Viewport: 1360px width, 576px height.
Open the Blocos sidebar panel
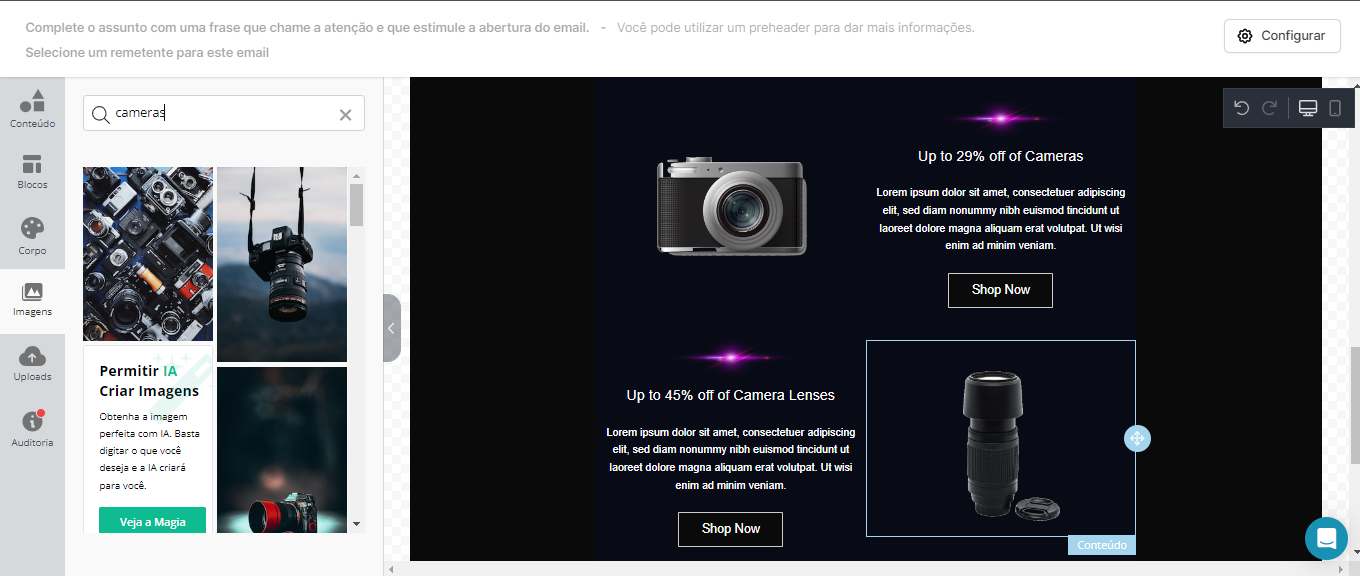point(32,172)
